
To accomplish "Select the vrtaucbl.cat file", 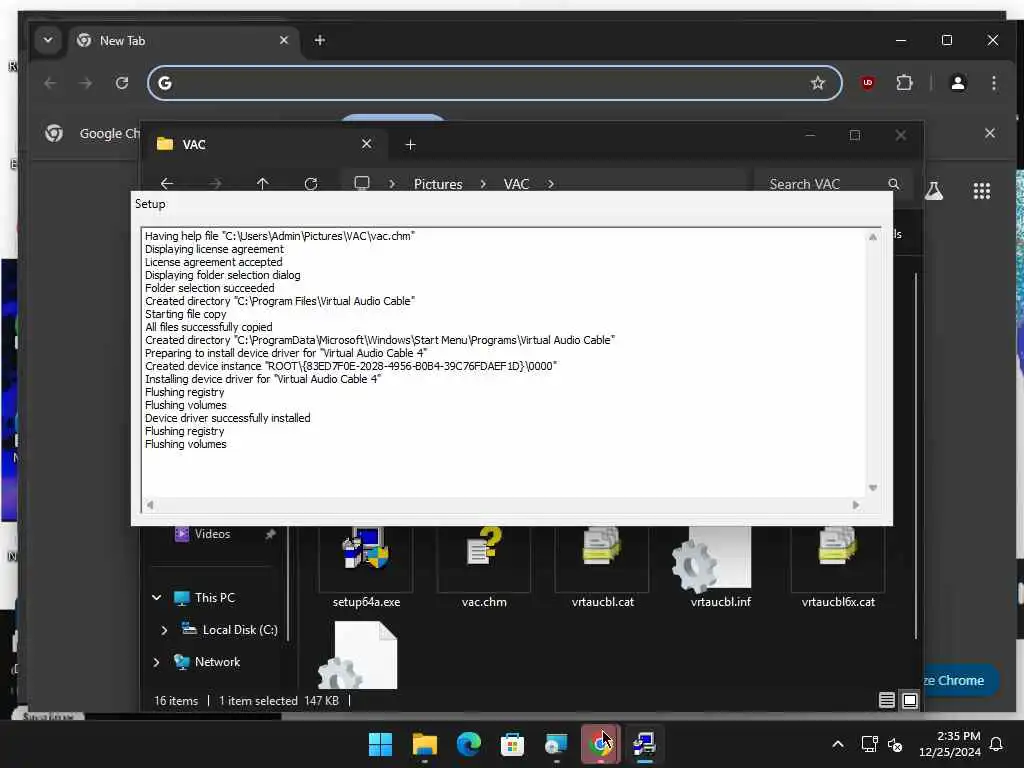I will pos(602,568).
